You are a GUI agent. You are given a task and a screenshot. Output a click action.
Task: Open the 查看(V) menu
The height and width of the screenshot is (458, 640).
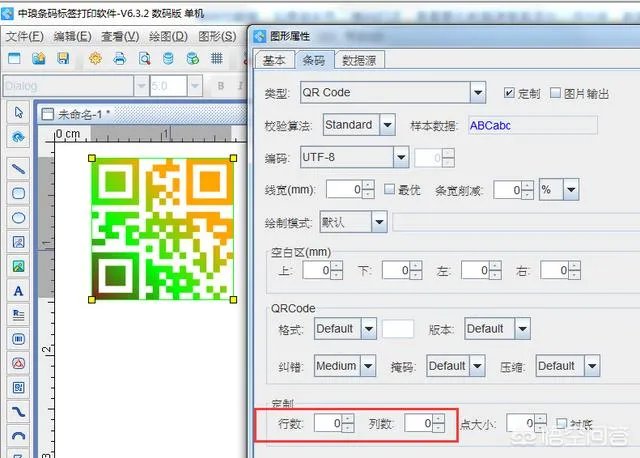point(120,36)
